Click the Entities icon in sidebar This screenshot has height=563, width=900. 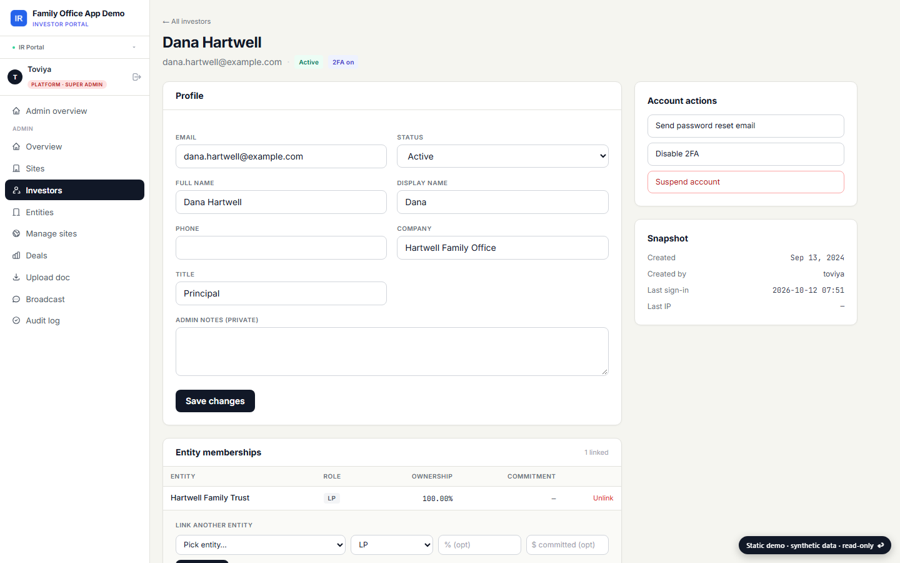pos(16,212)
